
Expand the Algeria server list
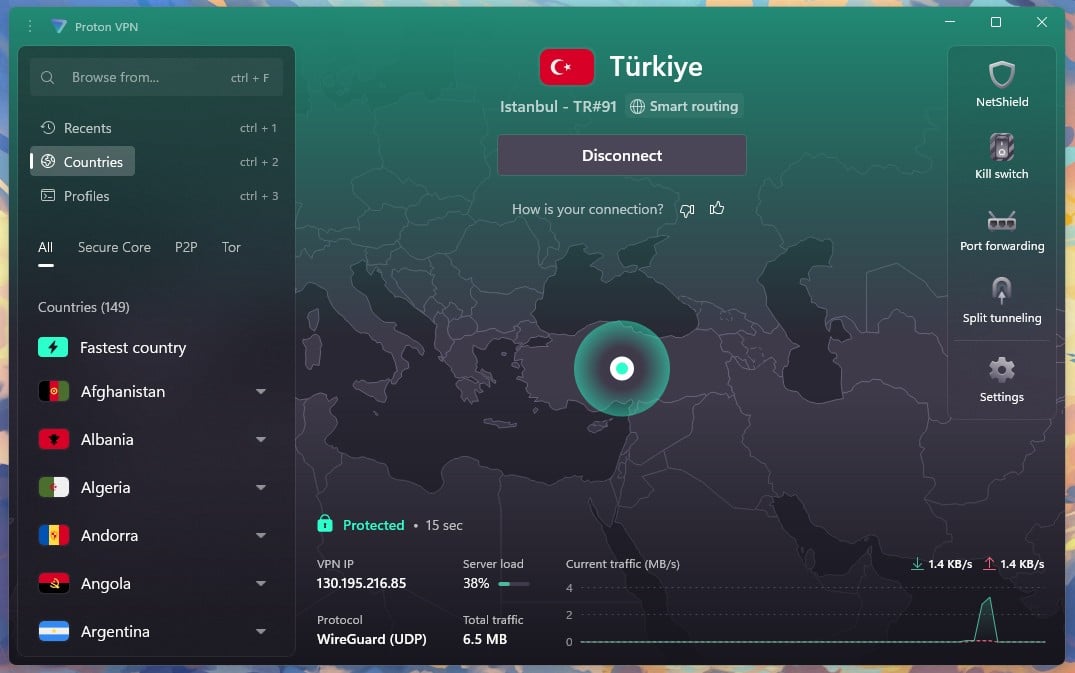(261, 487)
